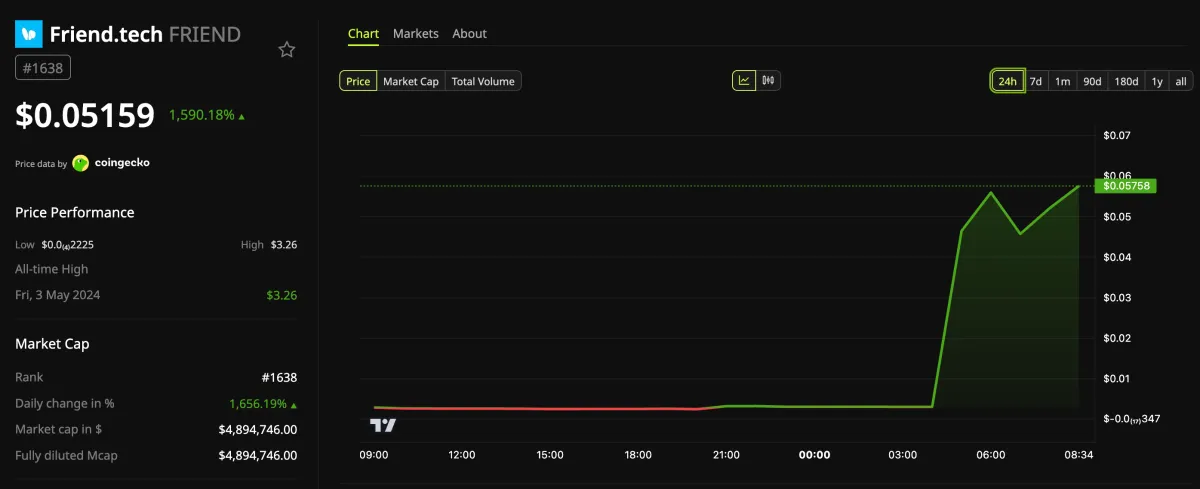Select the 24h time range
The image size is (1200, 489).
coord(1007,81)
